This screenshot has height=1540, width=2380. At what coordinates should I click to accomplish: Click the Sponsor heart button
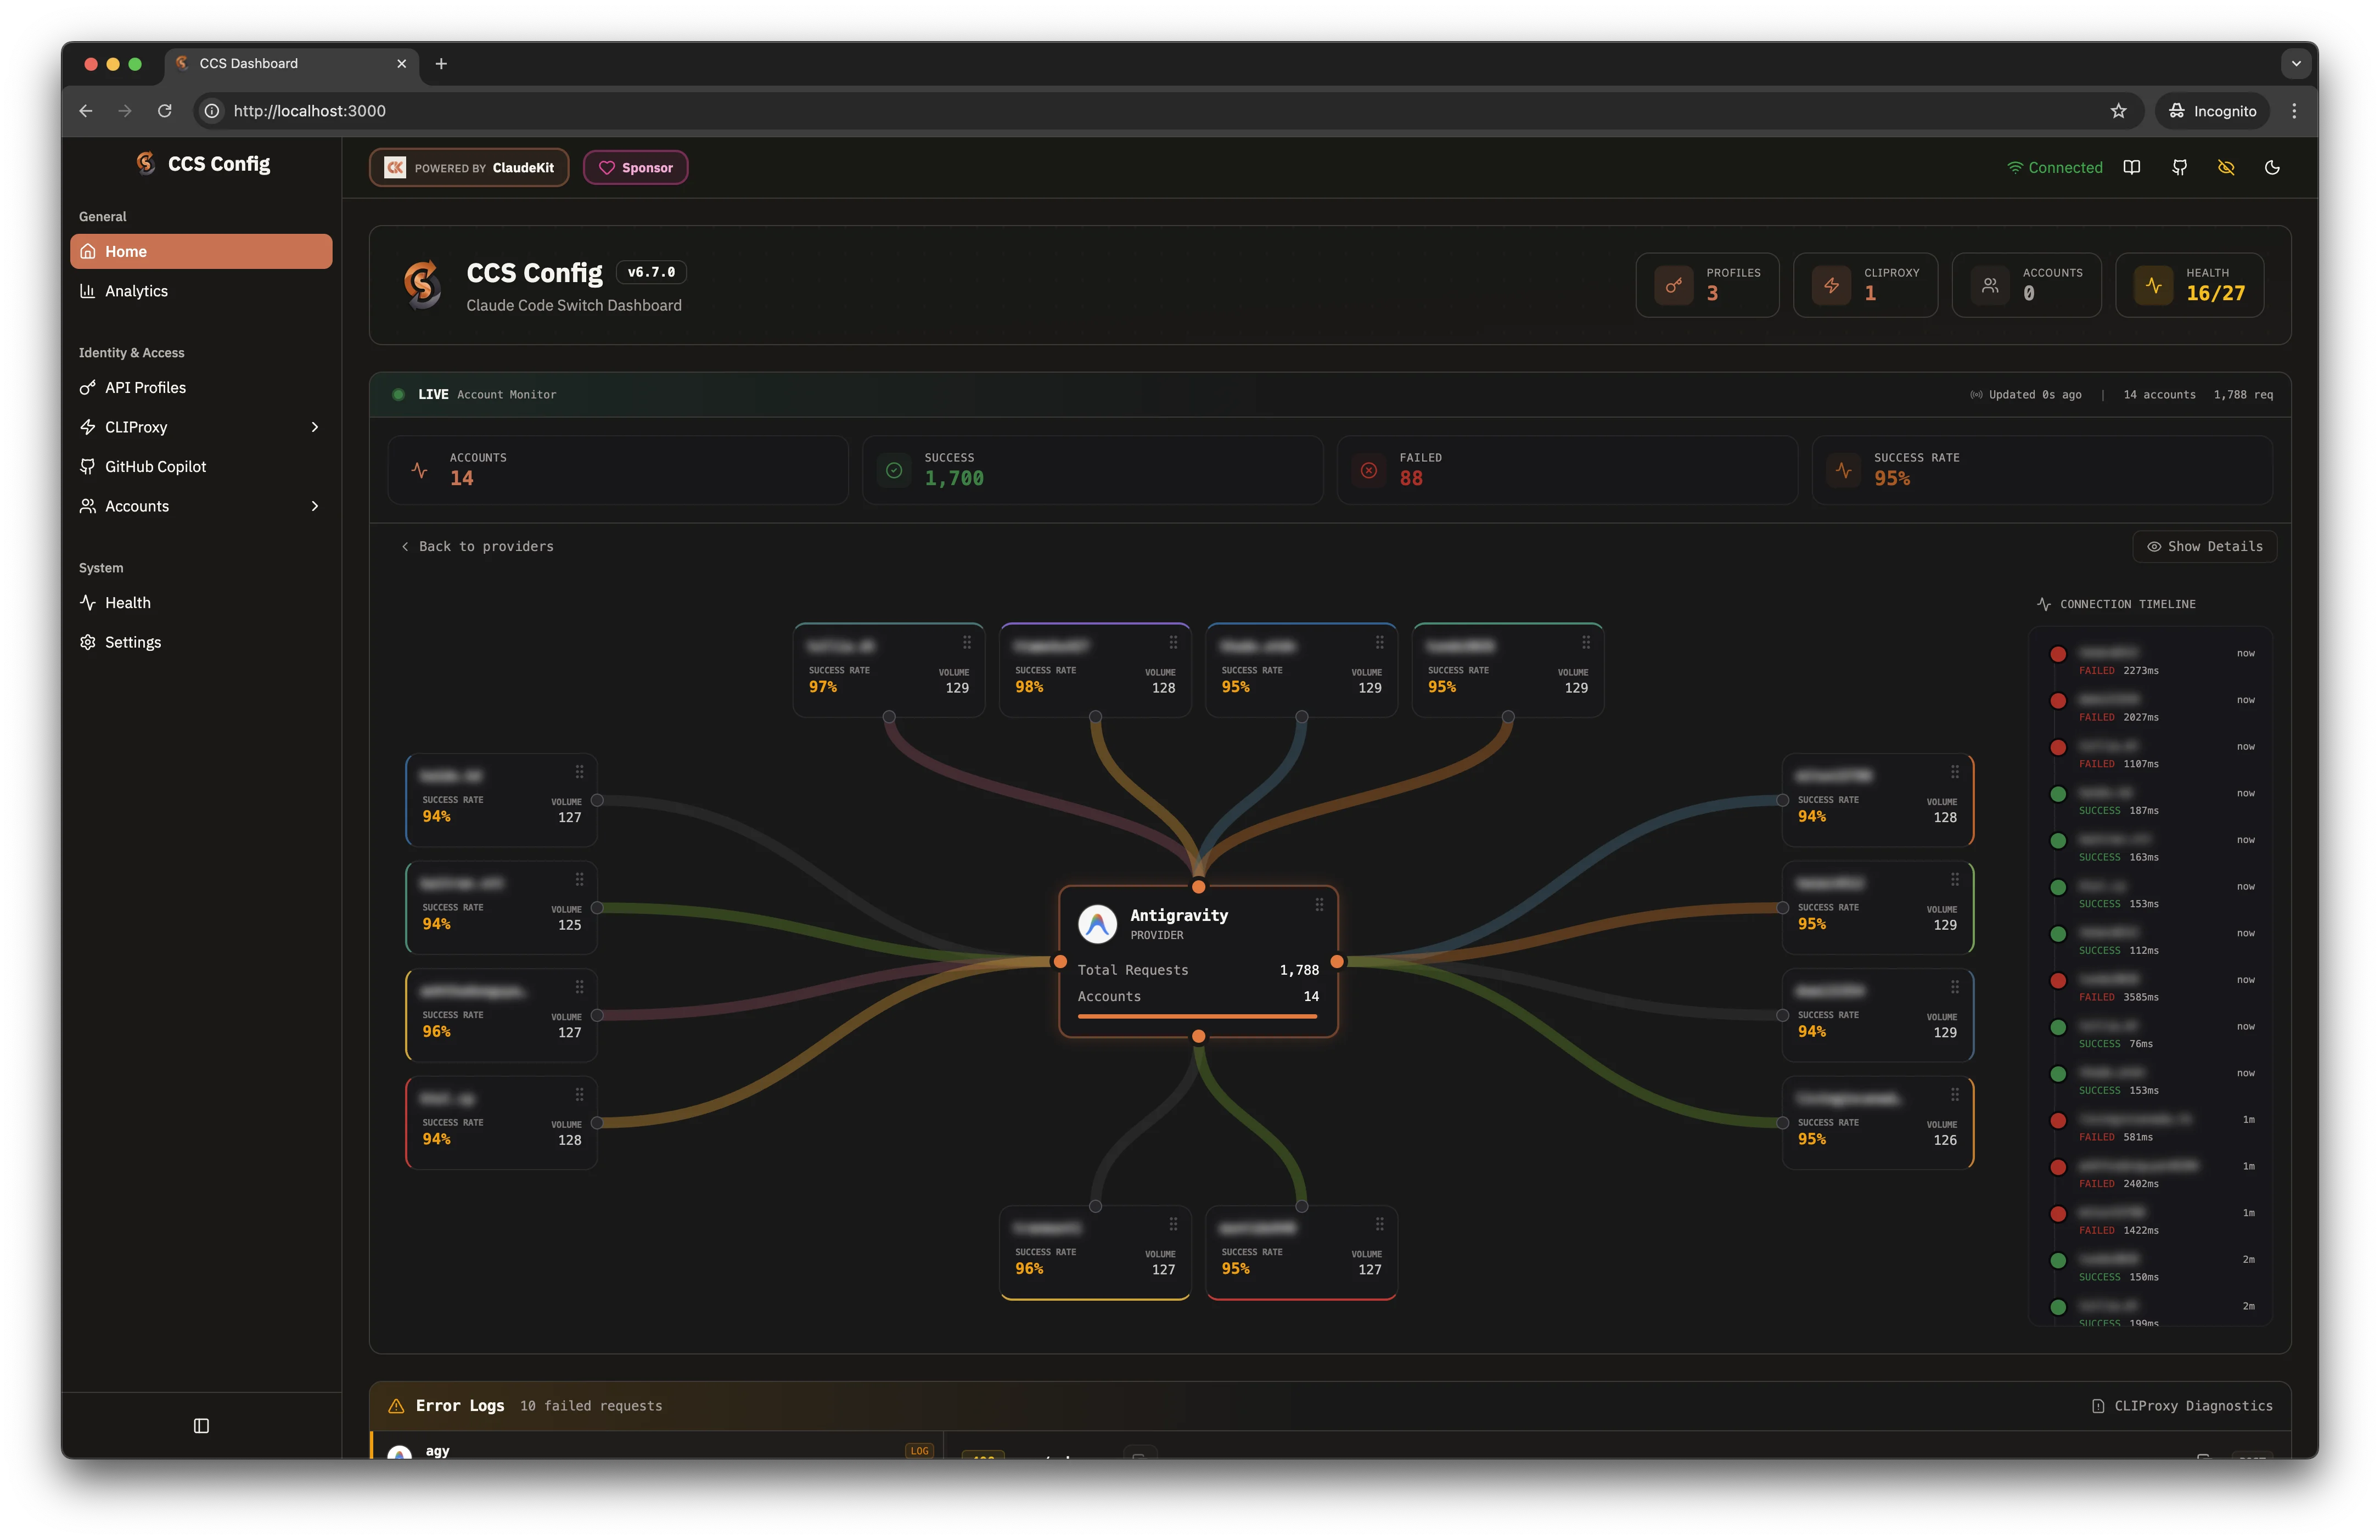(635, 167)
